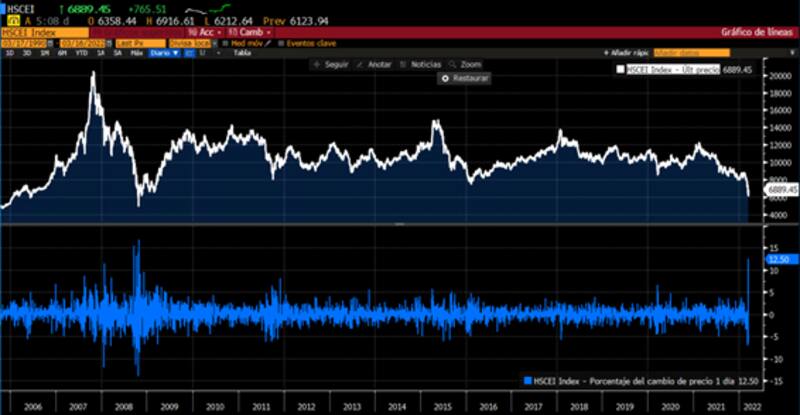Switch to the Tabla view
This screenshot has height=415, width=800.
coord(241,53)
